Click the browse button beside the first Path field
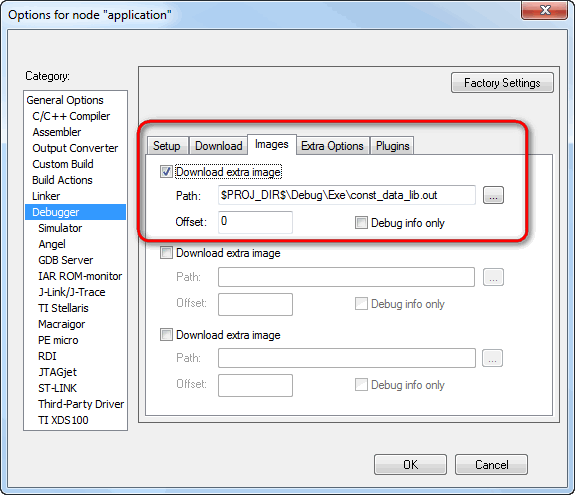The image size is (575, 495). coord(493,195)
